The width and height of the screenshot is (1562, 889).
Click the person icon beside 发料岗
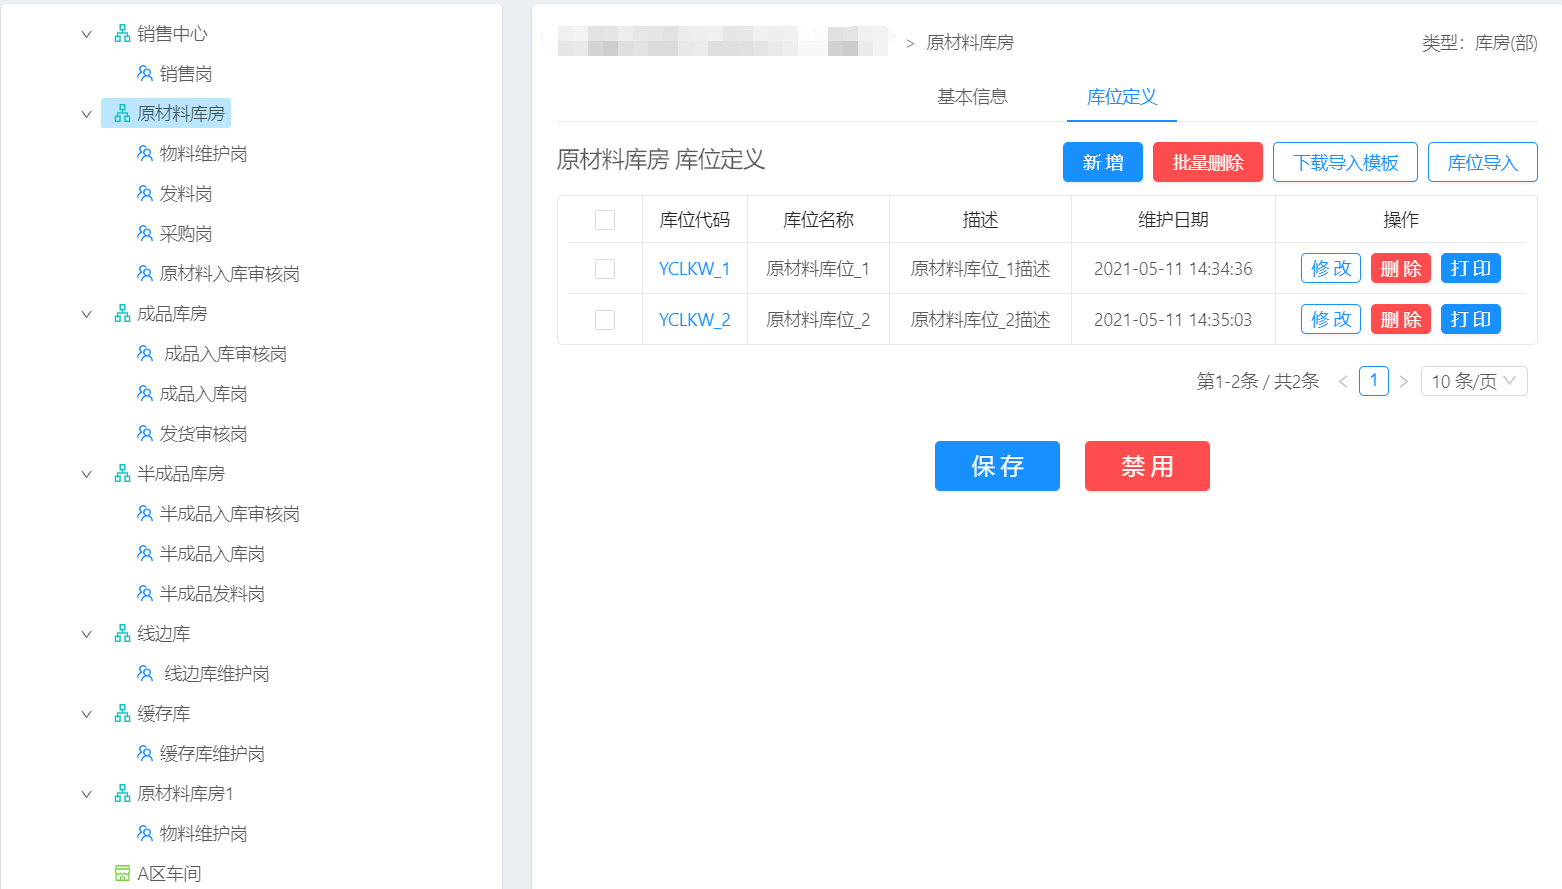click(x=145, y=194)
